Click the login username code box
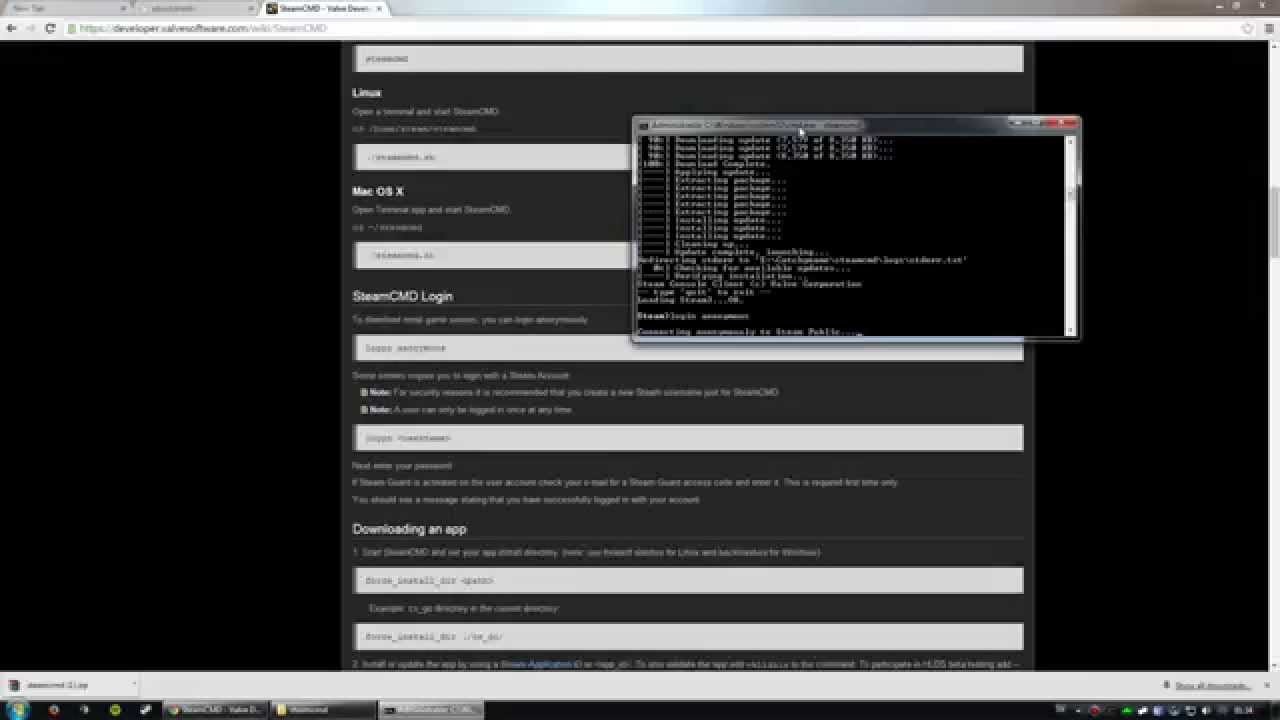 coord(688,438)
